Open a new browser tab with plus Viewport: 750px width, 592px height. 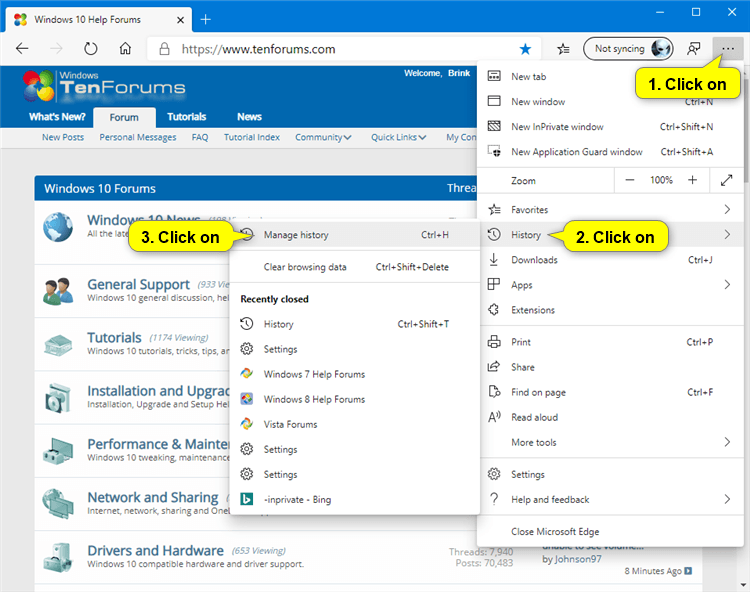point(206,20)
